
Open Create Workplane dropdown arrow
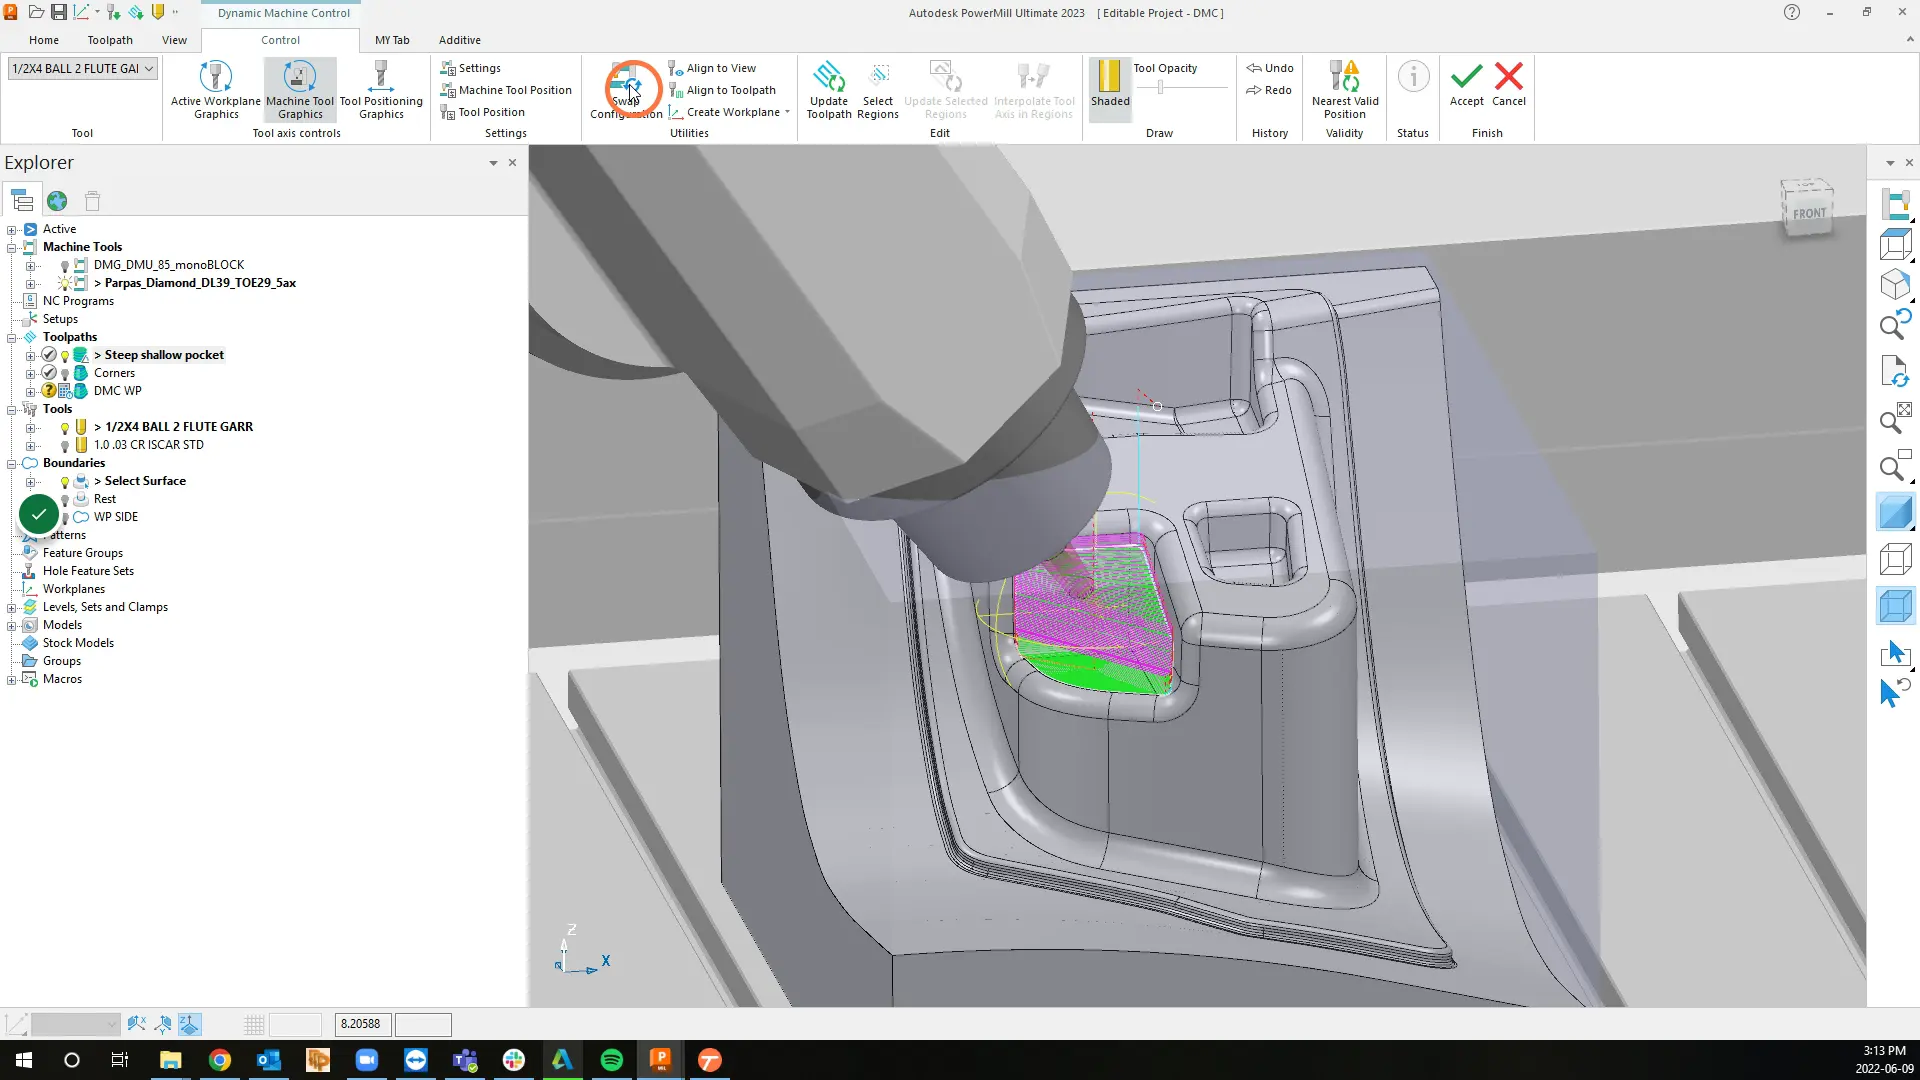point(788,112)
